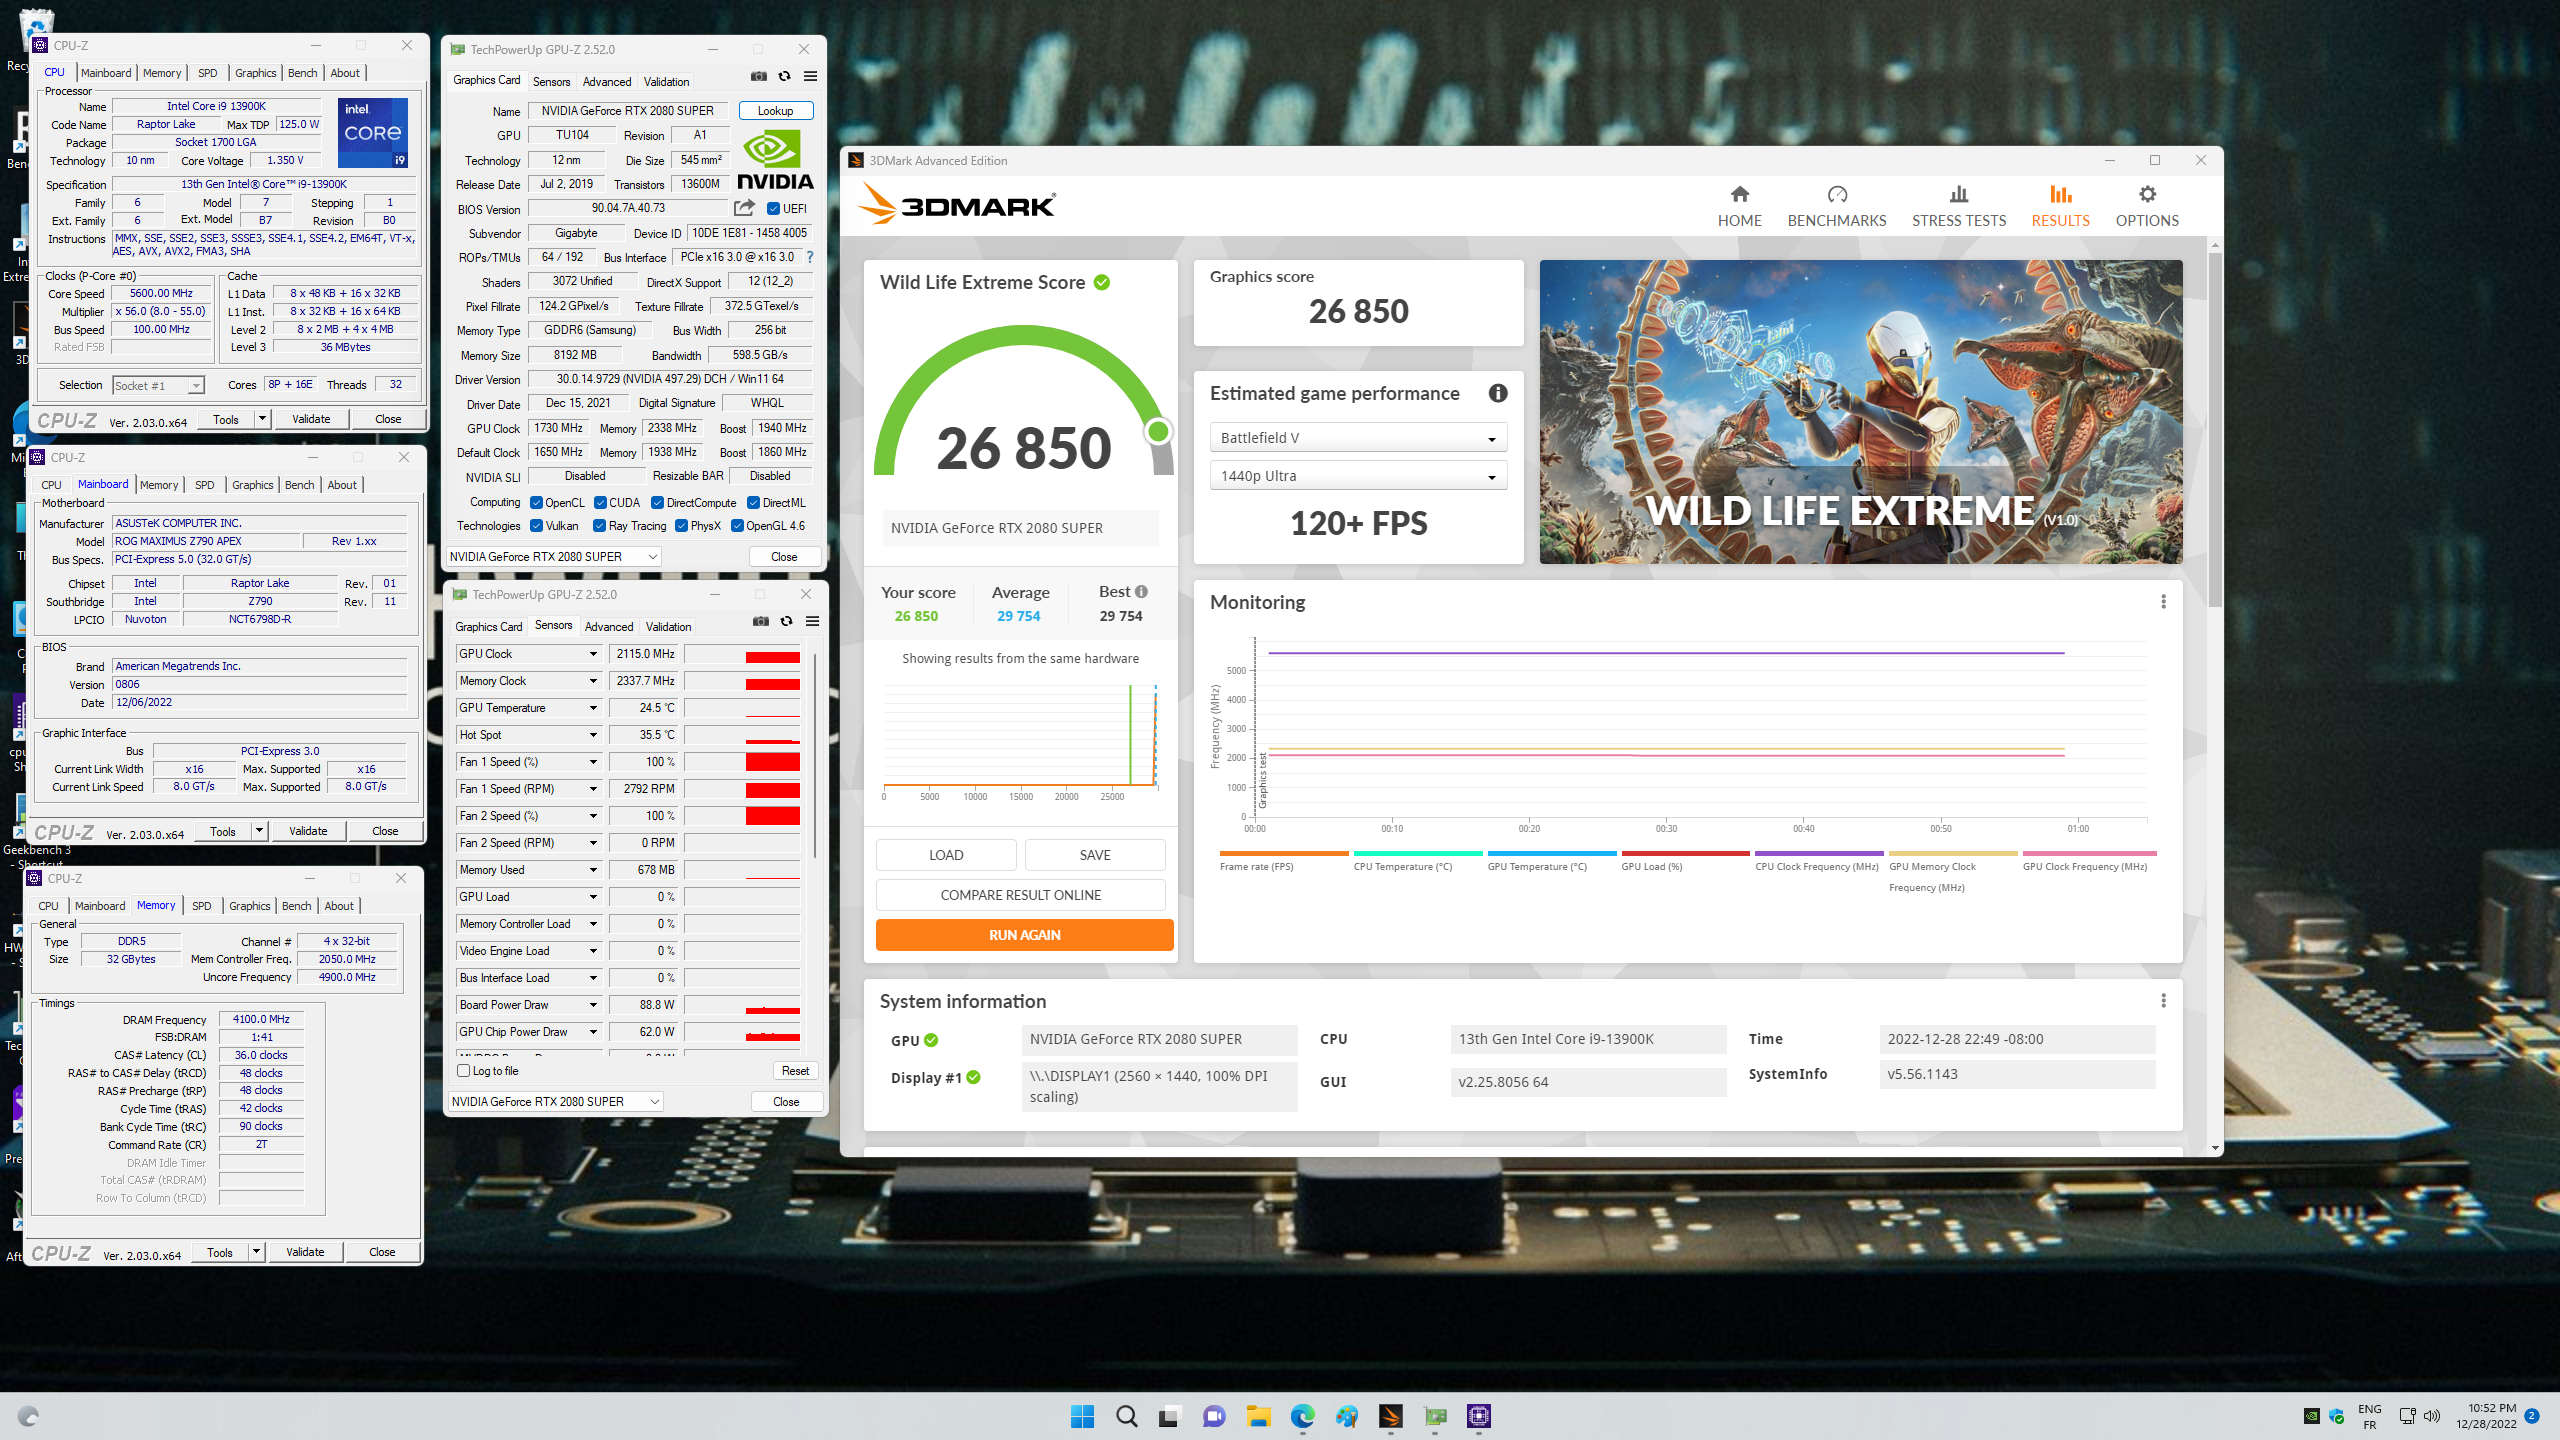This screenshot has height=1440, width=2560.
Task: Open the 3DMark HOME section
Action: point(1739,206)
